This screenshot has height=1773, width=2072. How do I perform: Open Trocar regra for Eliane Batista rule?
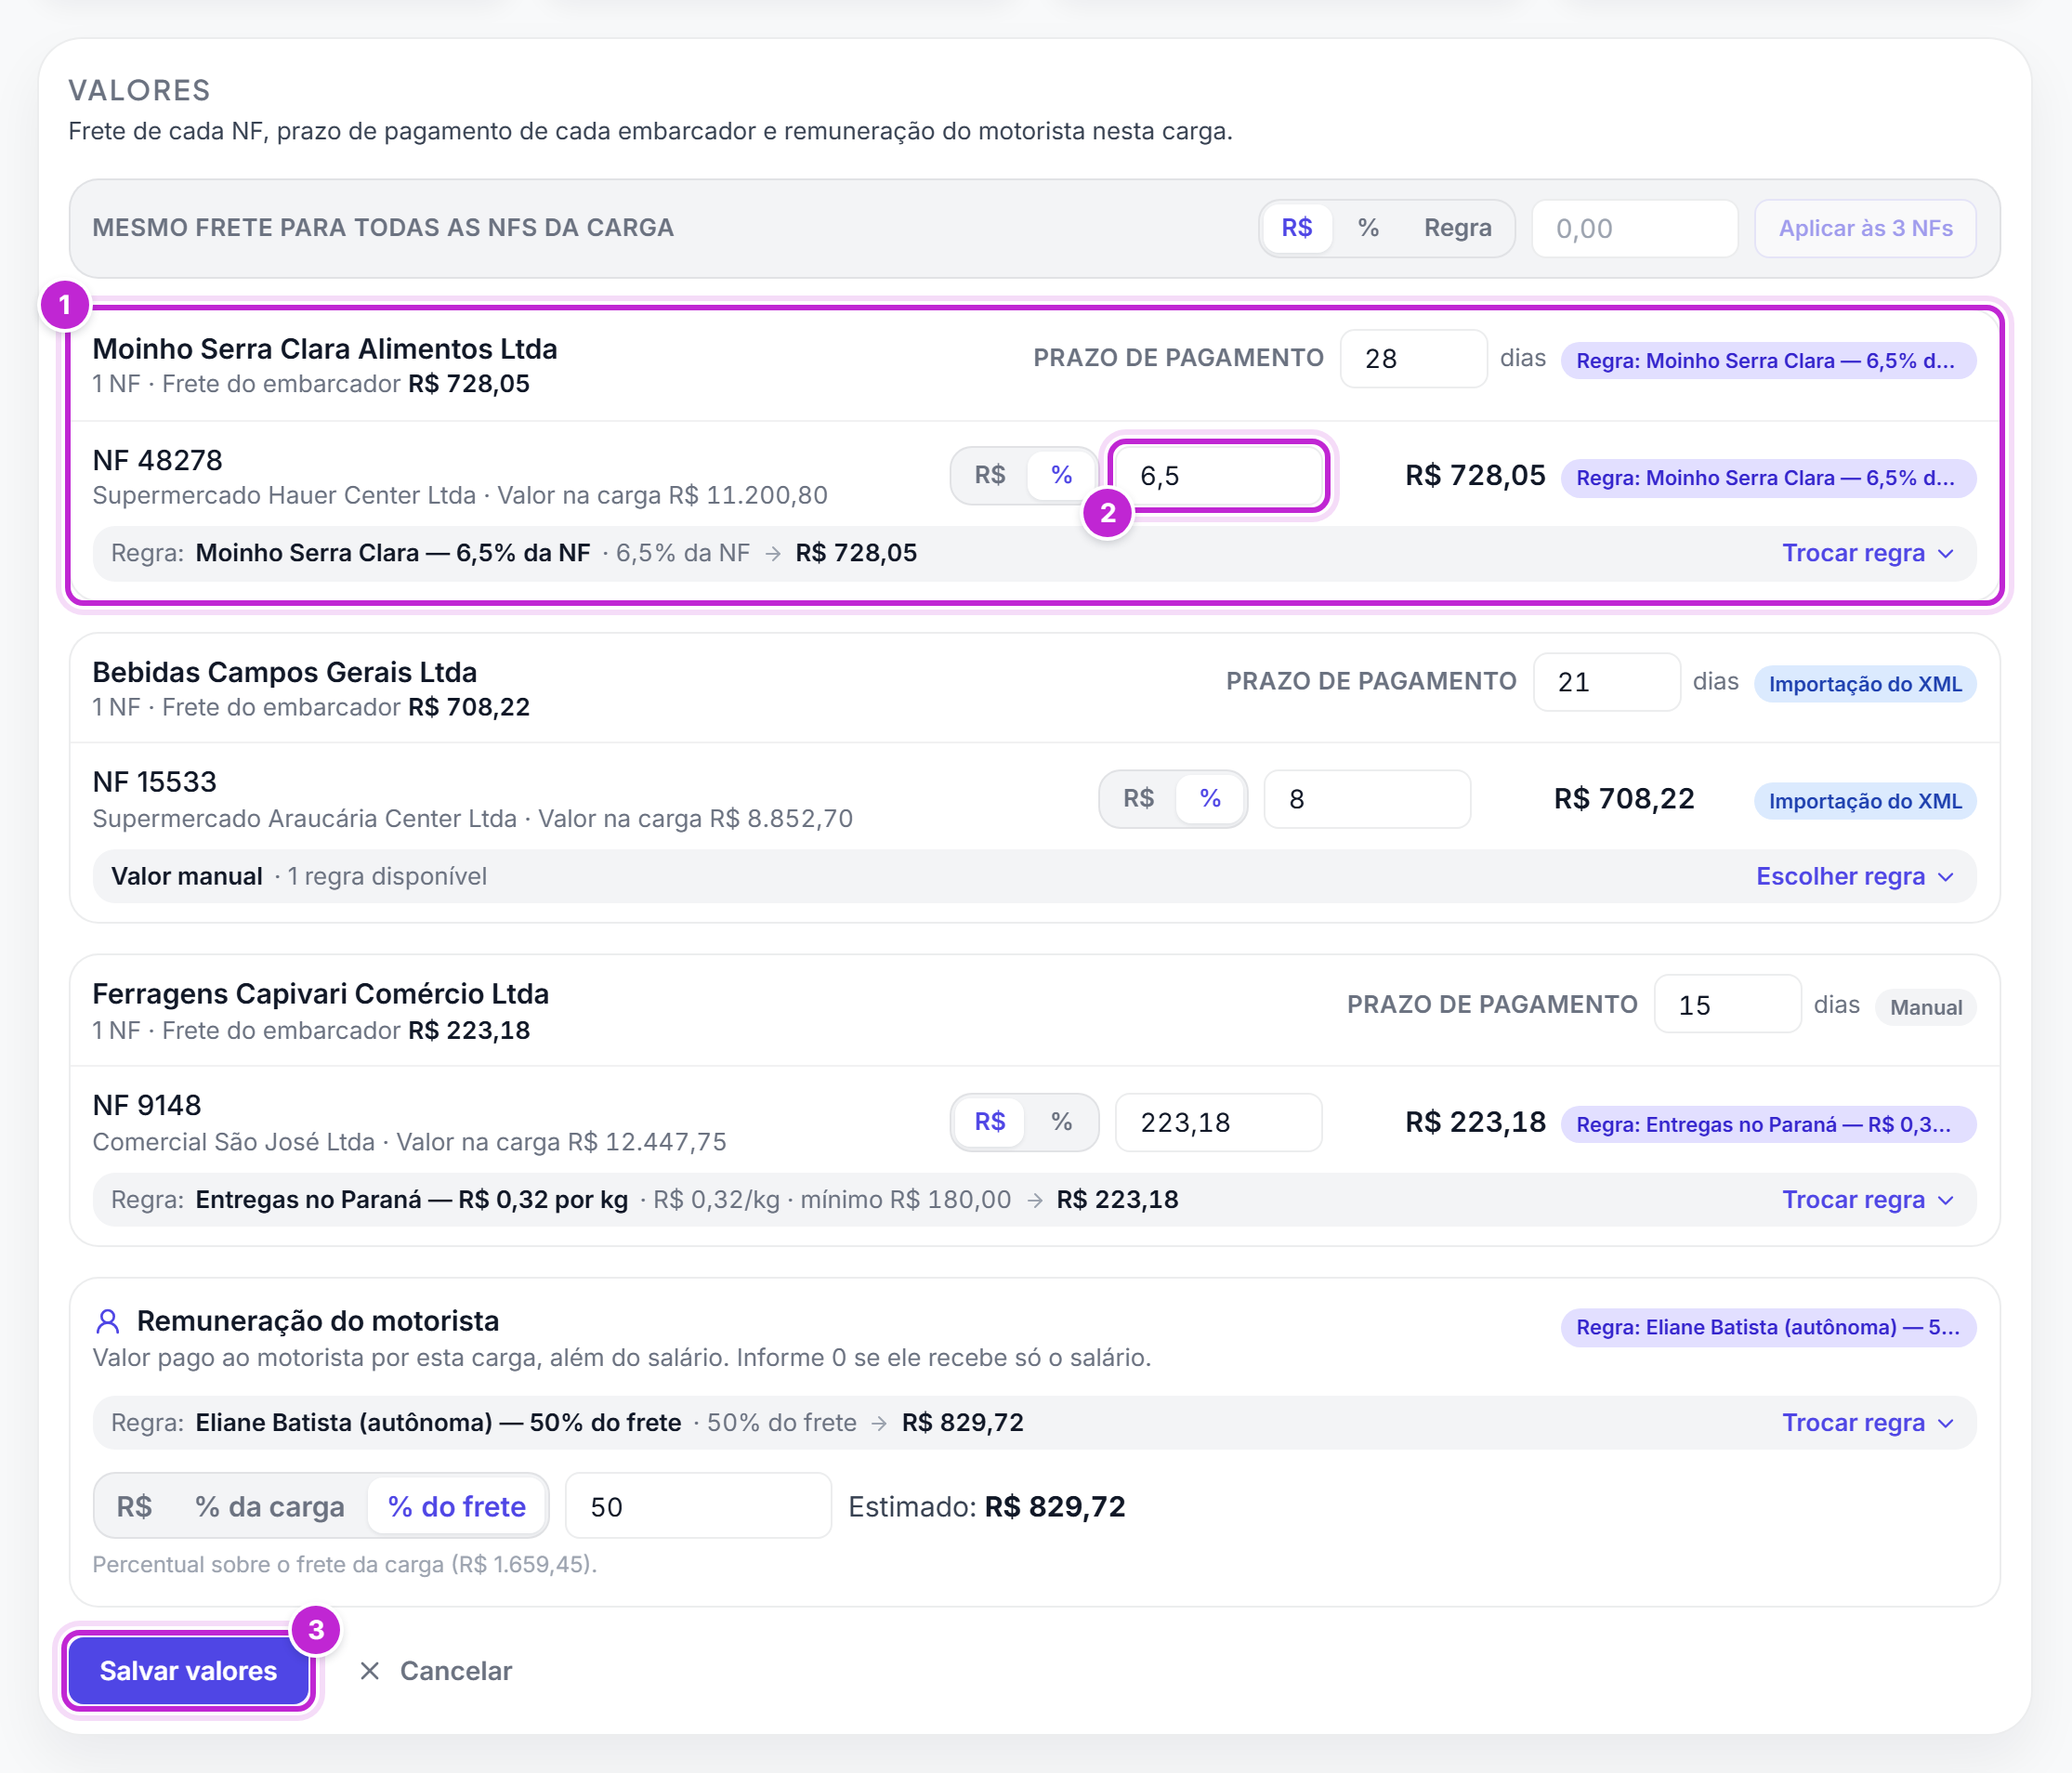[1868, 1422]
